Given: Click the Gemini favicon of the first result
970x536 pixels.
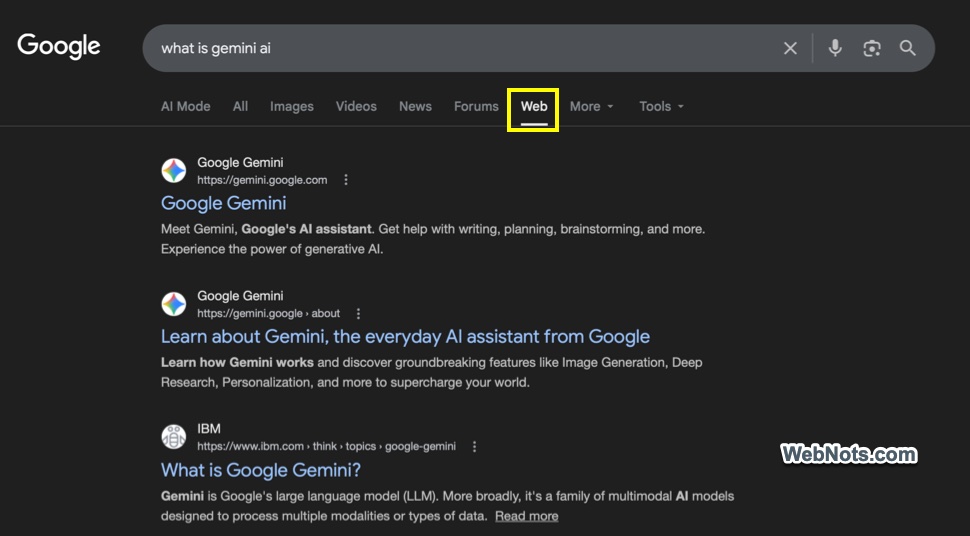Looking at the screenshot, I should point(174,170).
